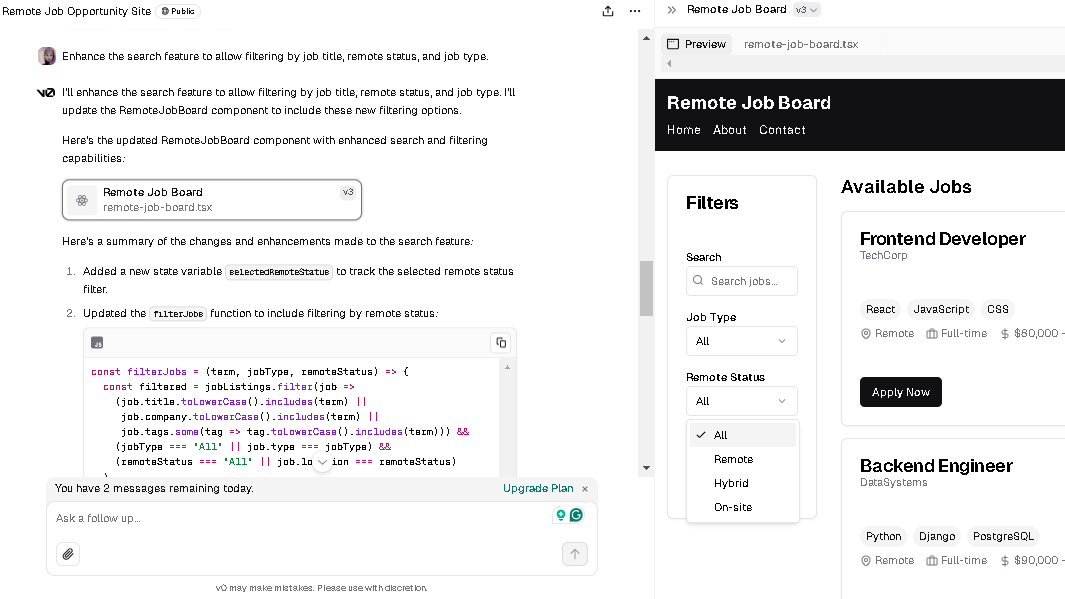The height and width of the screenshot is (599, 1065).
Task: Expand the Job Type dropdown
Action: (741, 341)
